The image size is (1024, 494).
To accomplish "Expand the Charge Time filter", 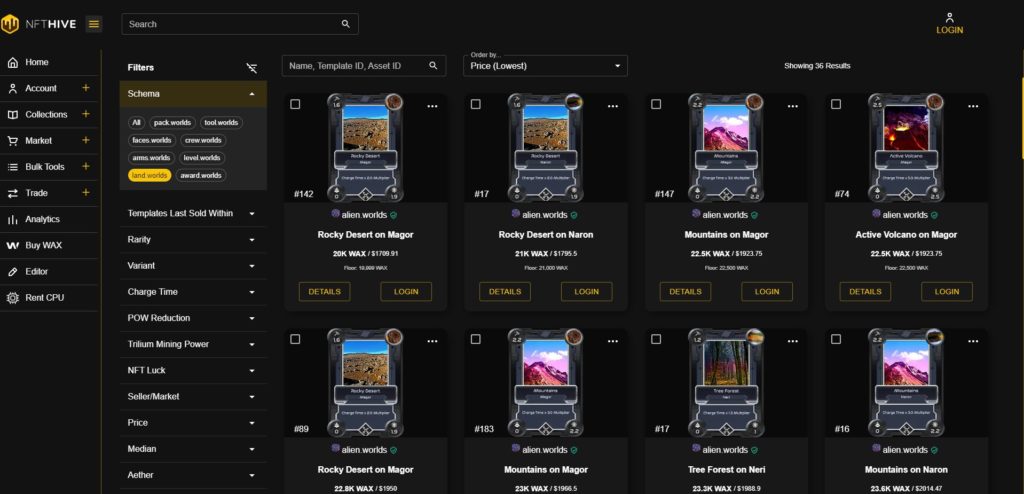I will (x=193, y=292).
